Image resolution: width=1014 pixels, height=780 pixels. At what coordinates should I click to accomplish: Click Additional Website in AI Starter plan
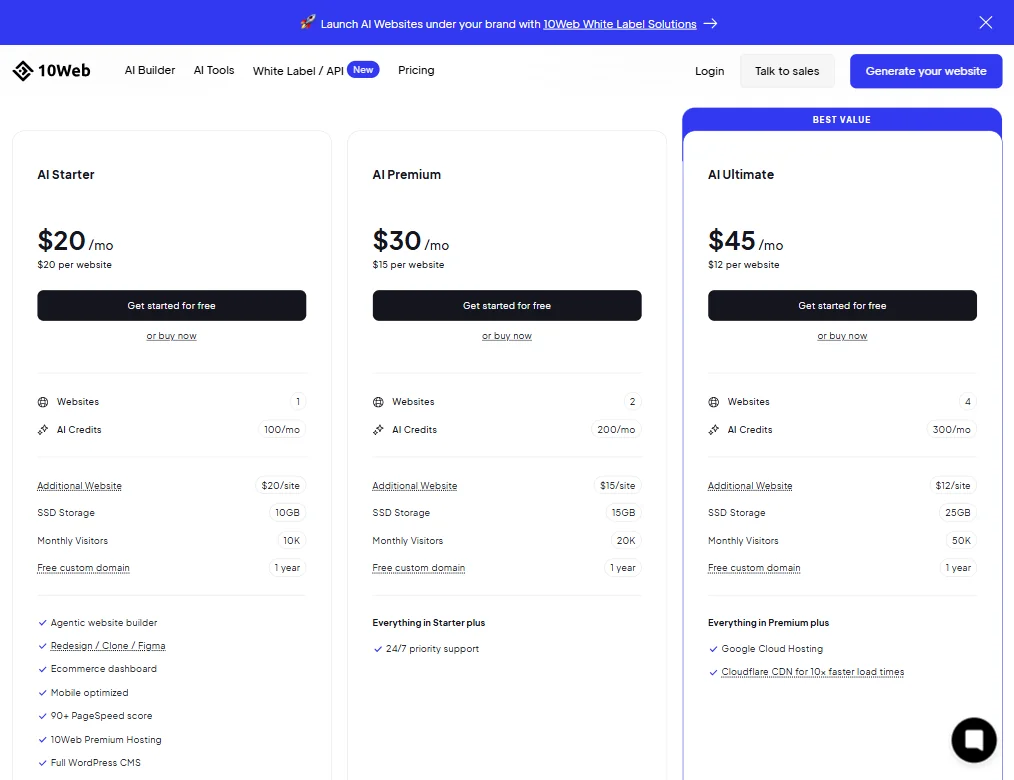coord(80,486)
